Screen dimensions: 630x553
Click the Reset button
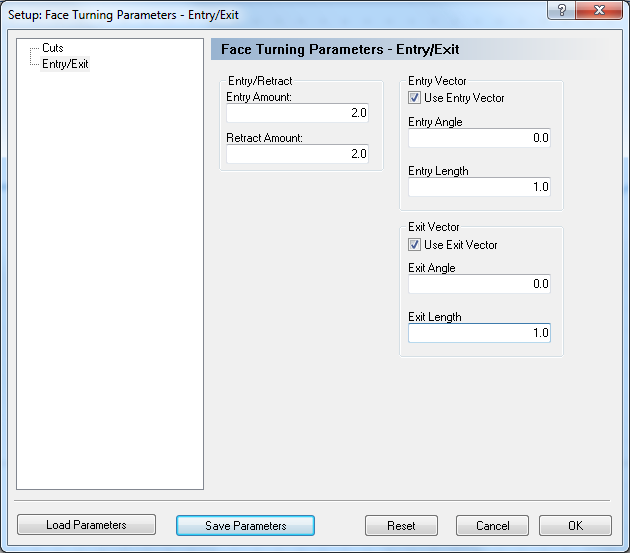point(401,526)
